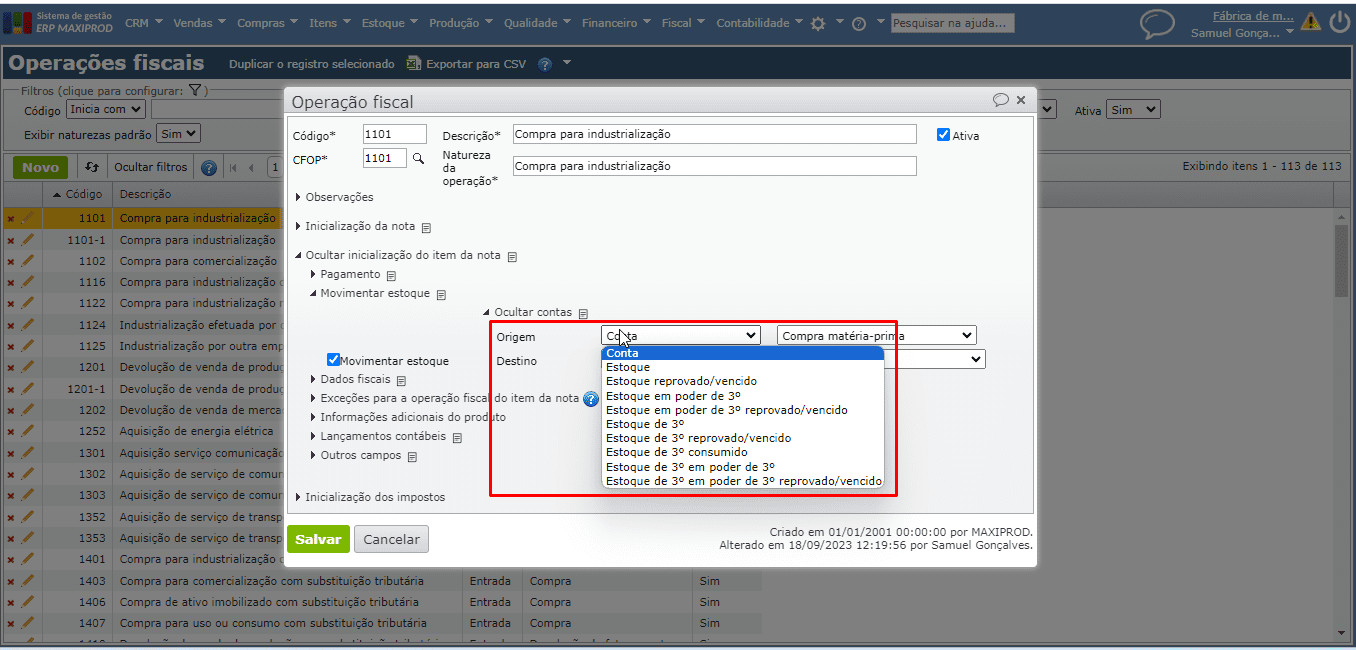Click the help question mark in top bar
The height and width of the screenshot is (650, 1356).
(859, 23)
